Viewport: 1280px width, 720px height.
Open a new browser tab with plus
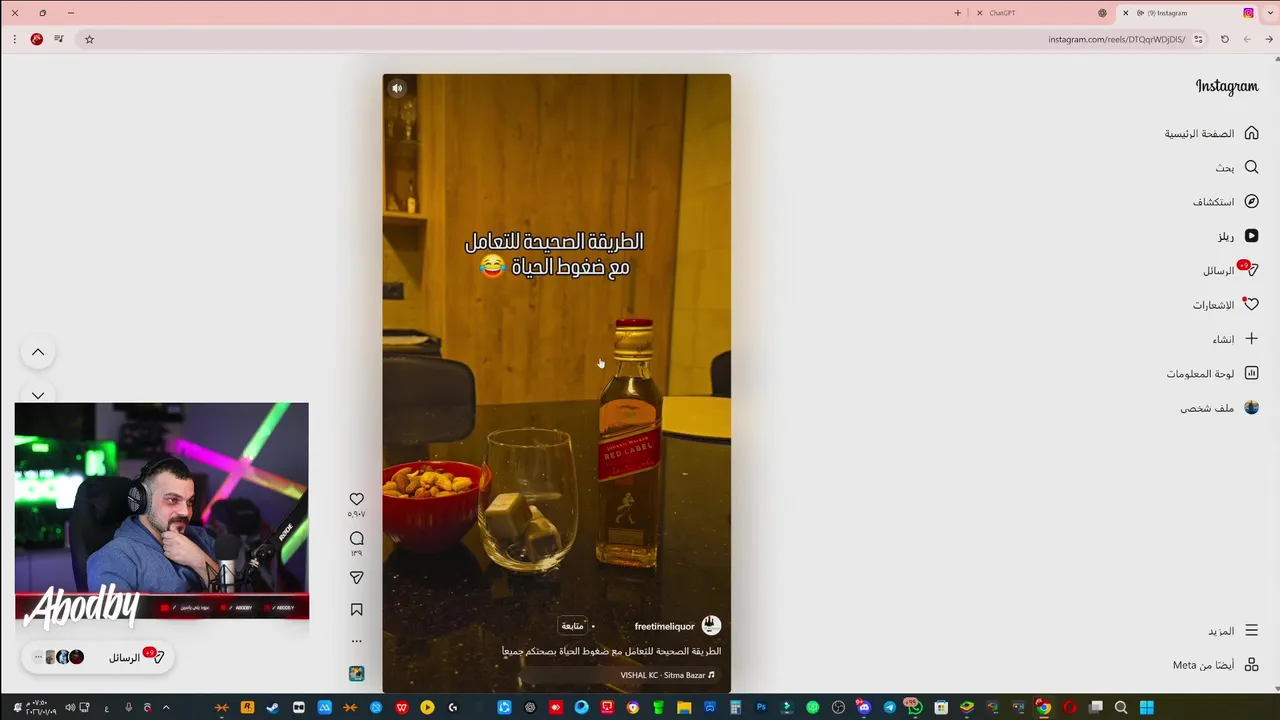957,13
